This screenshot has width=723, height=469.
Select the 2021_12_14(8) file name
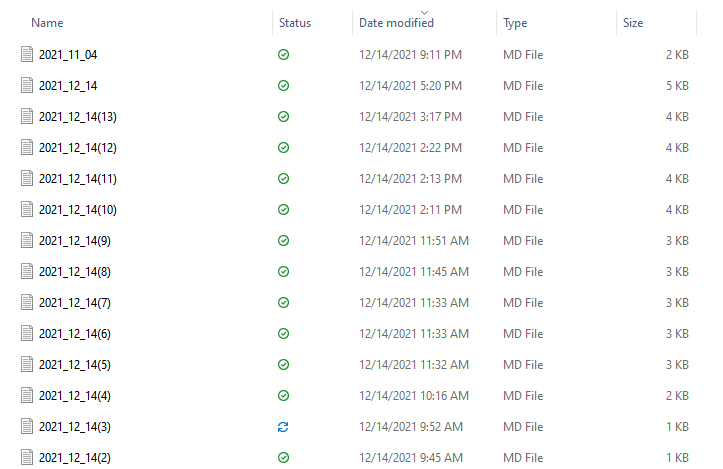(x=75, y=272)
